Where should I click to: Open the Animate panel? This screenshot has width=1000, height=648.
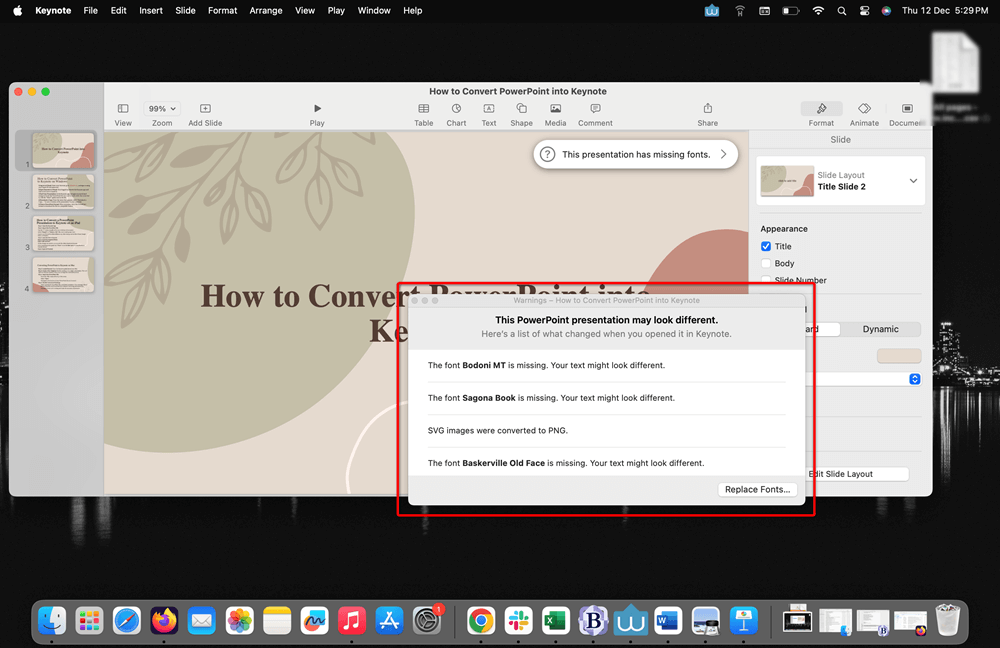click(864, 111)
